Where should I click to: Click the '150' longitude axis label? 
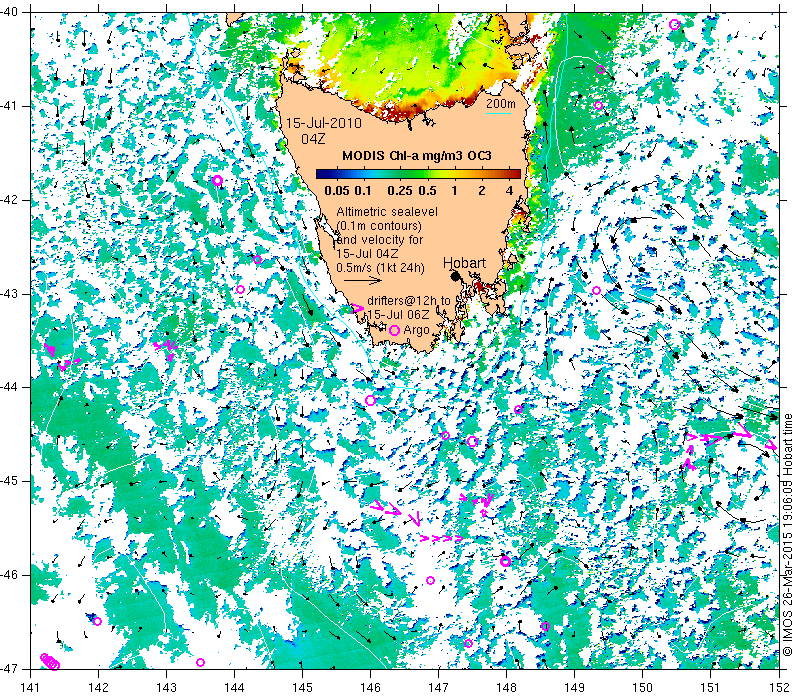[643, 688]
